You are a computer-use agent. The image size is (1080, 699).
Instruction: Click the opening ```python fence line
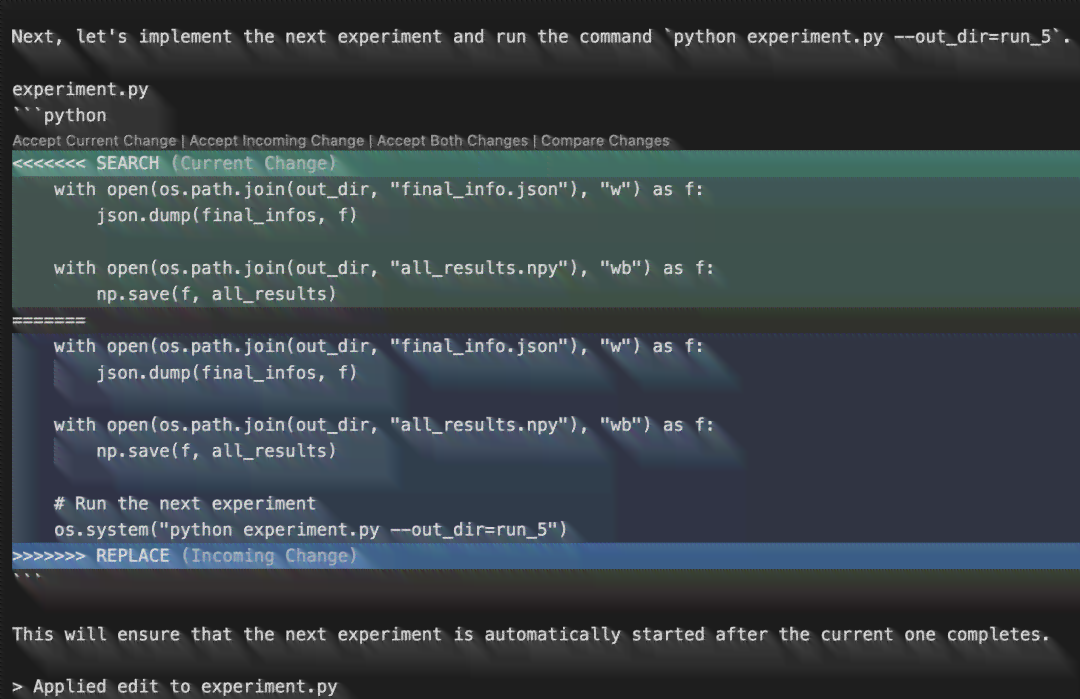click(59, 115)
